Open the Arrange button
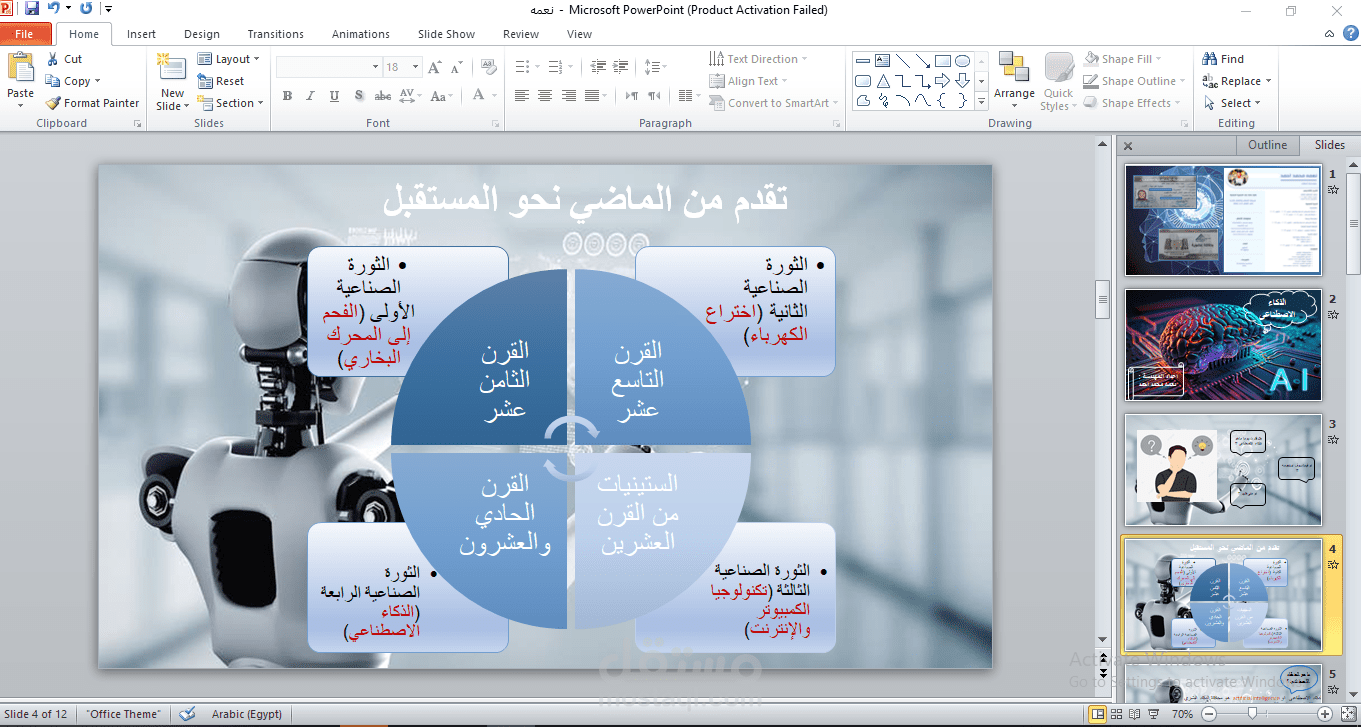 (1014, 80)
